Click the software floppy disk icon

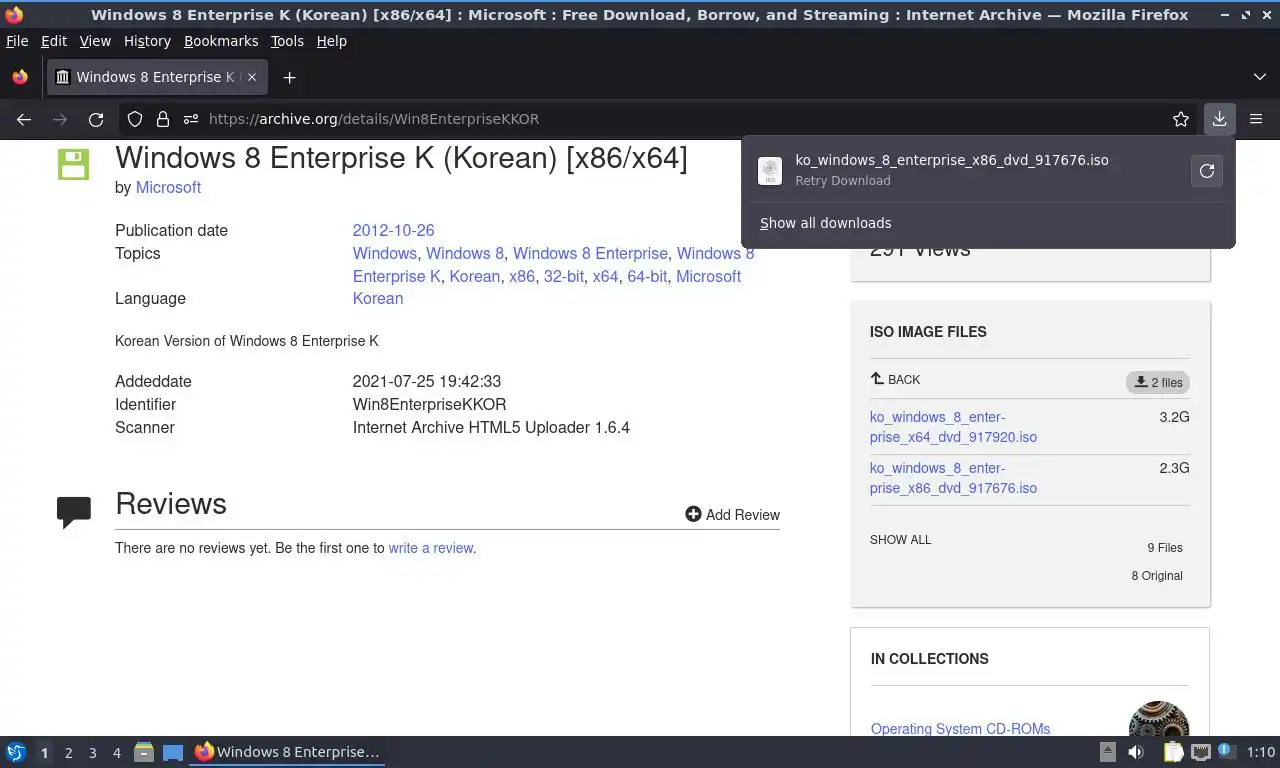(73, 164)
